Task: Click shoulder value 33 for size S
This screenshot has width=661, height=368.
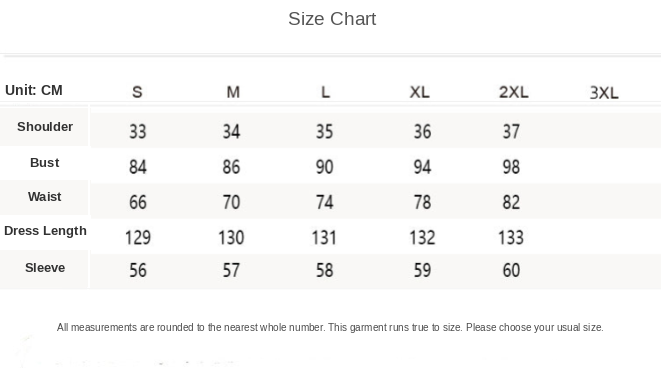Action: pyautogui.click(x=138, y=132)
